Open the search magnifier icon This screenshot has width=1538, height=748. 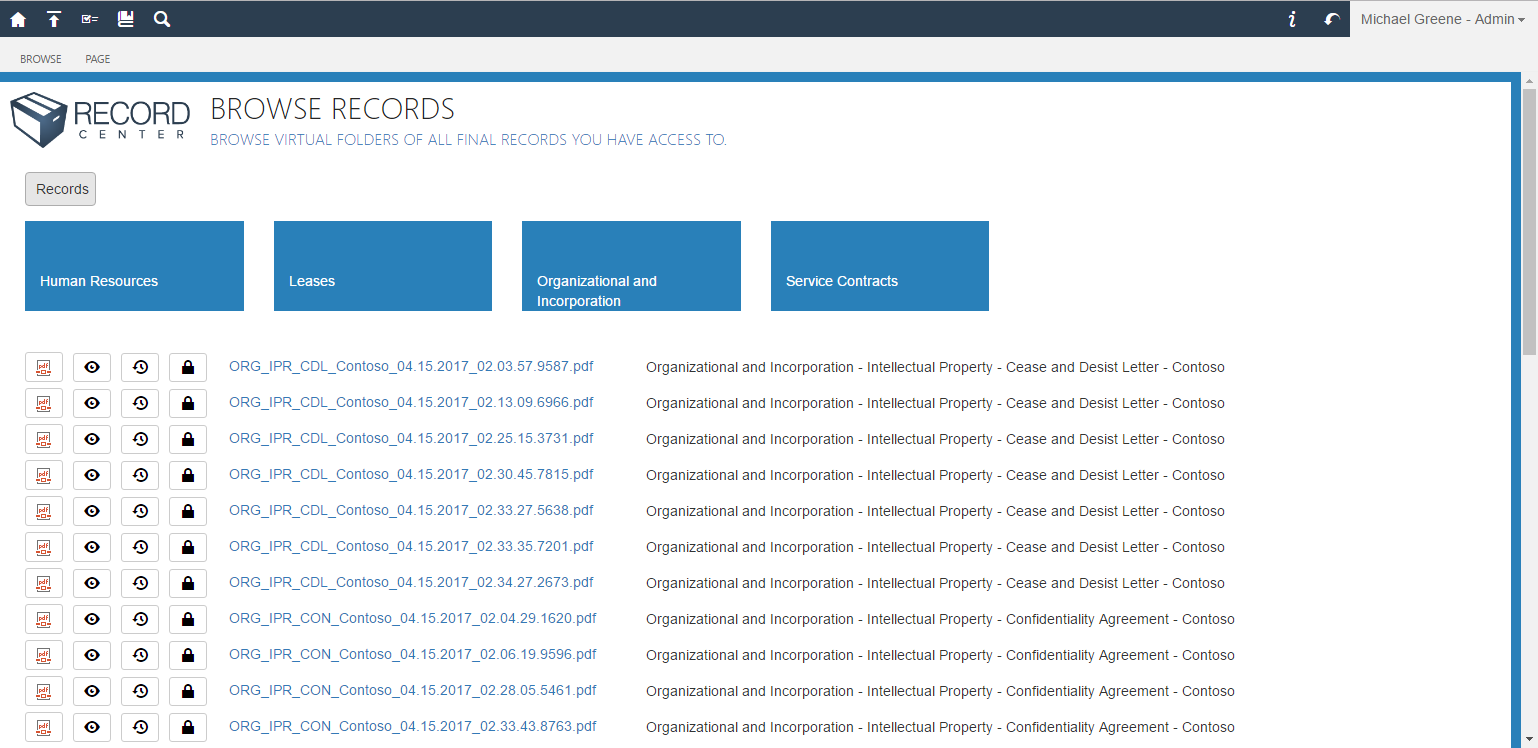(162, 19)
